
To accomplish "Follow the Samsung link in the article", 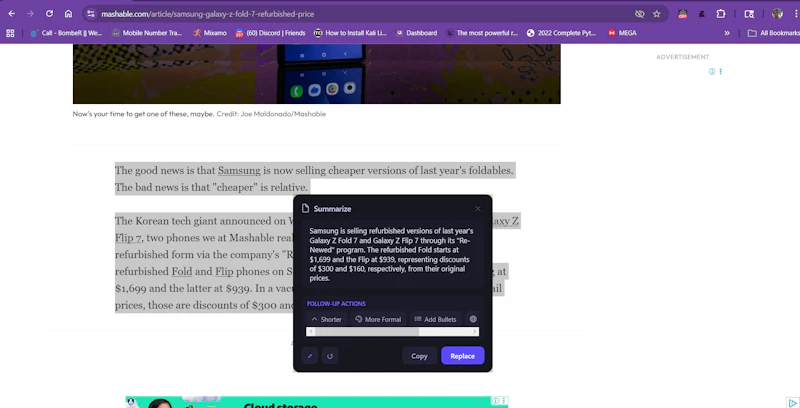I will [x=239, y=170].
